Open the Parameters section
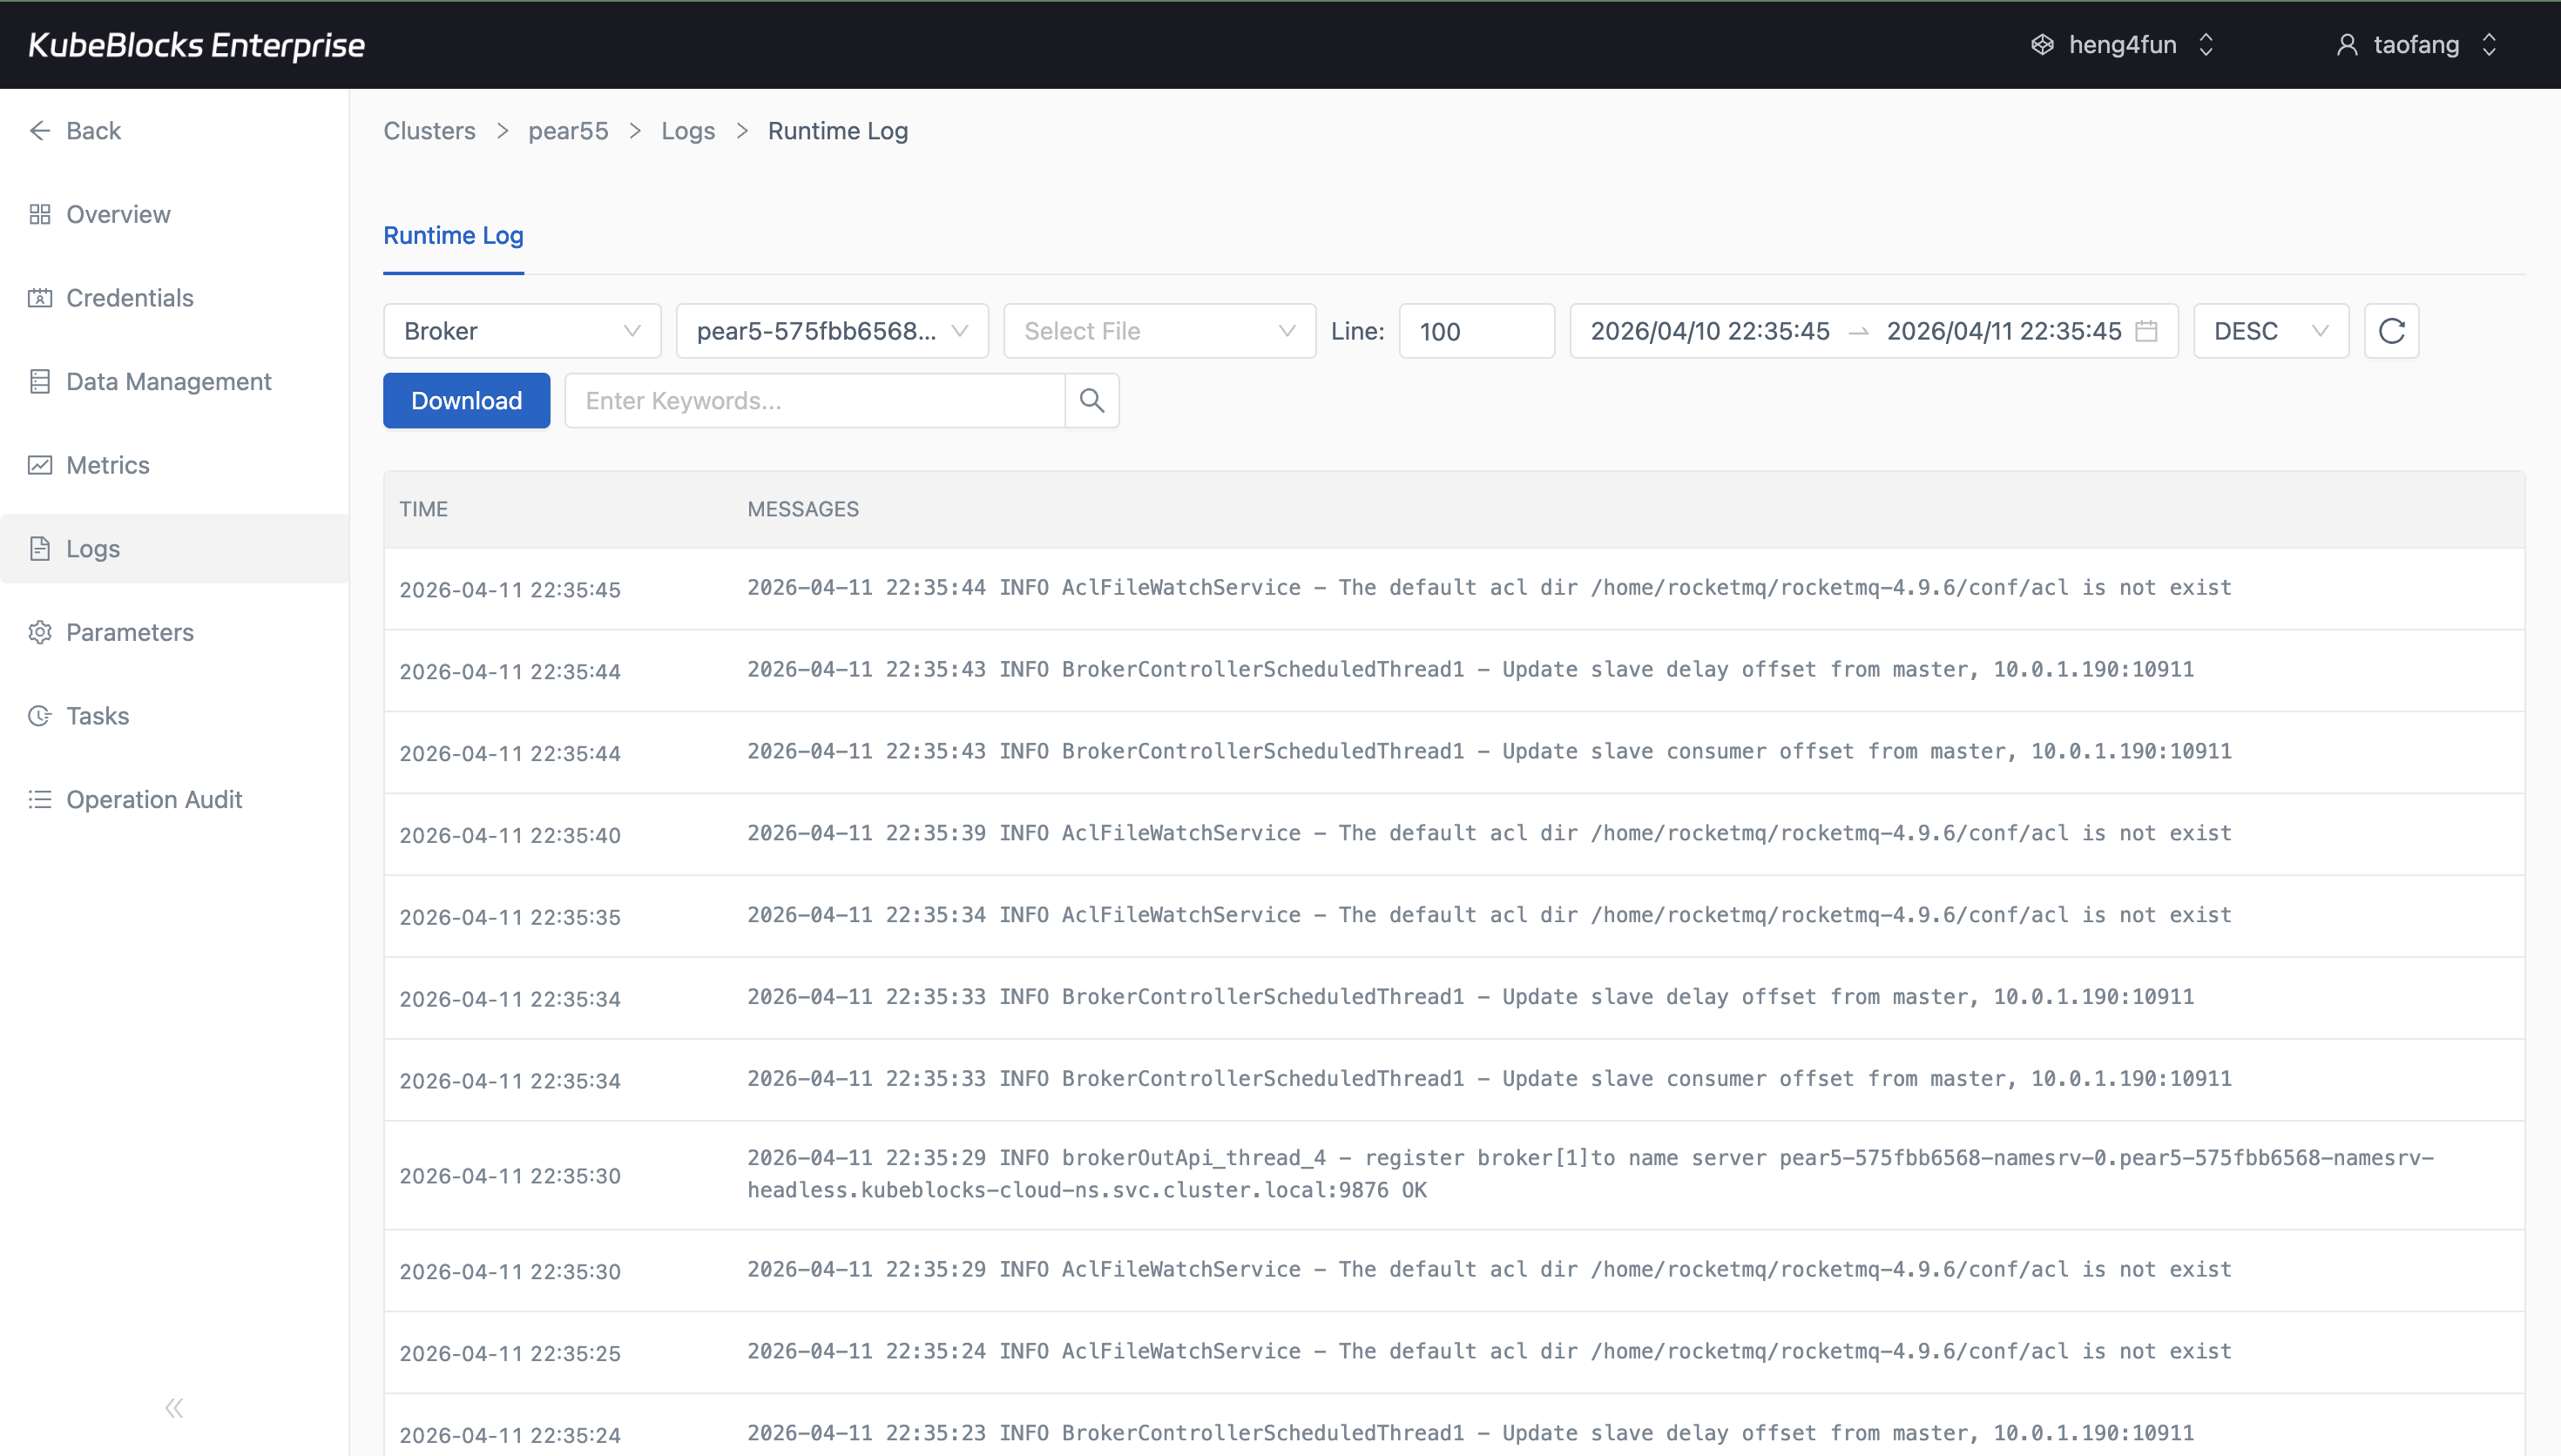 point(130,632)
